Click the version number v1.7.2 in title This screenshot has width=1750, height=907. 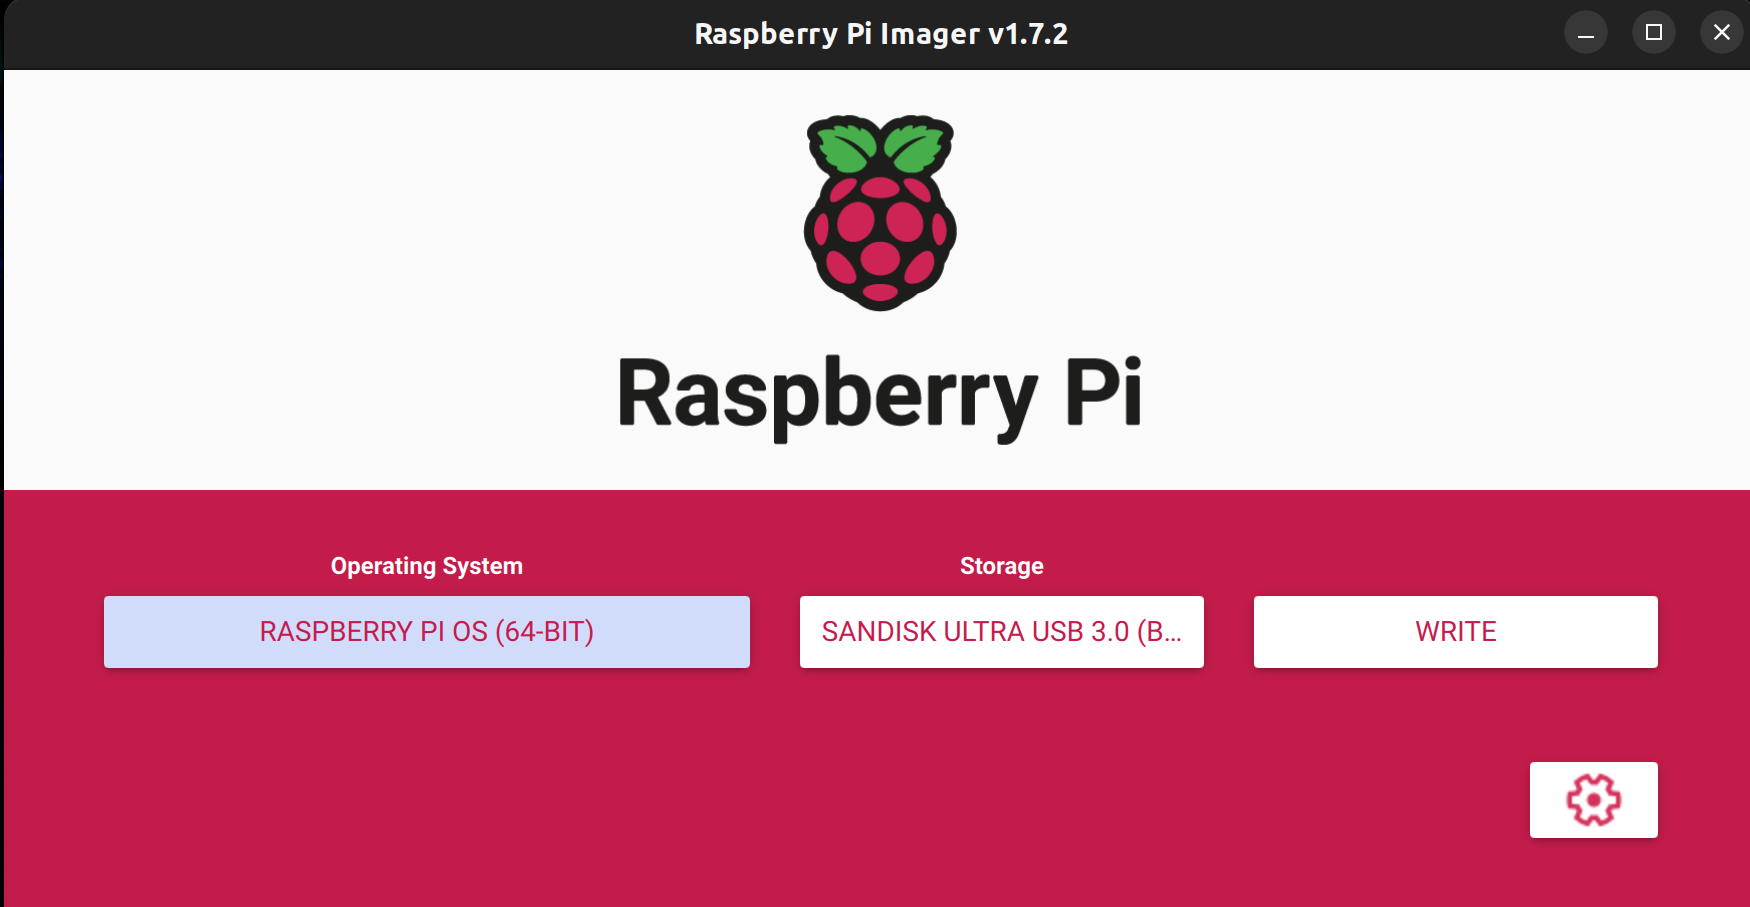click(x=1028, y=34)
